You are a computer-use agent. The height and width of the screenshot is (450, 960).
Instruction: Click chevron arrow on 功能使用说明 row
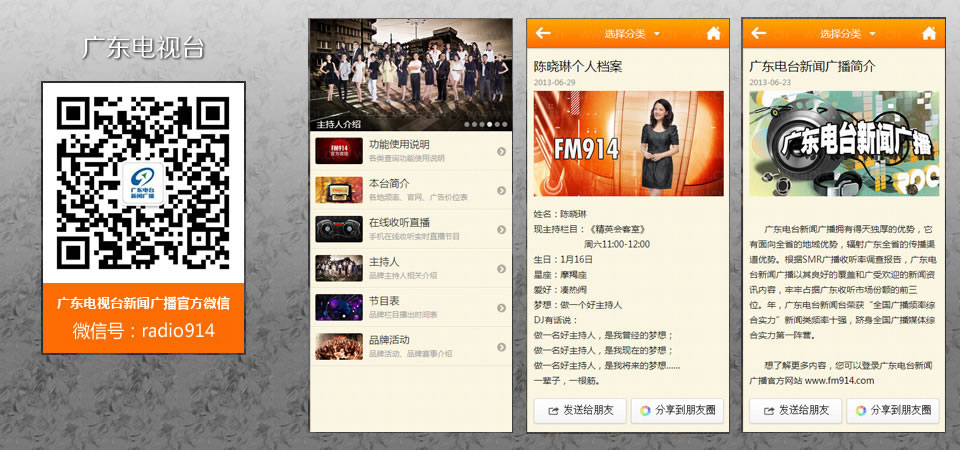pos(501,151)
